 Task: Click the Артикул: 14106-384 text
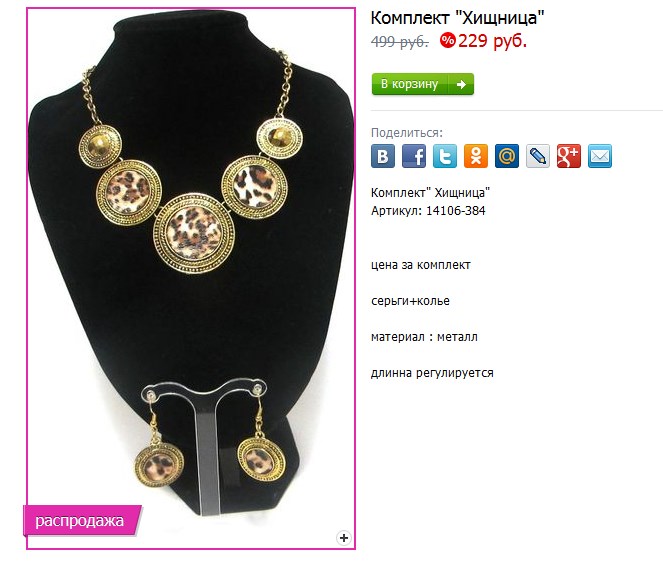pyautogui.click(x=428, y=211)
